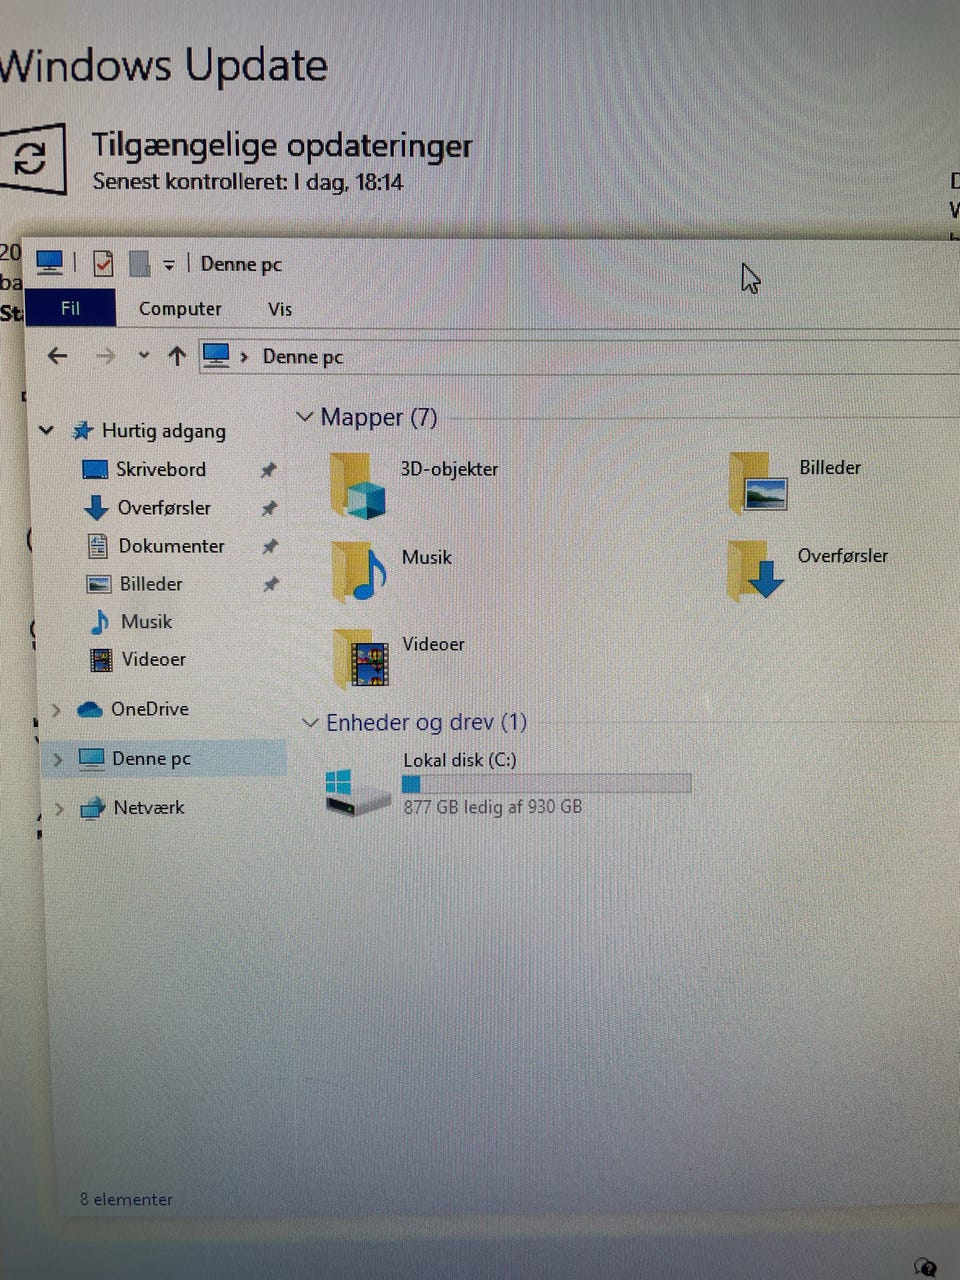Switch to the Vis ribbon tab

(x=280, y=309)
